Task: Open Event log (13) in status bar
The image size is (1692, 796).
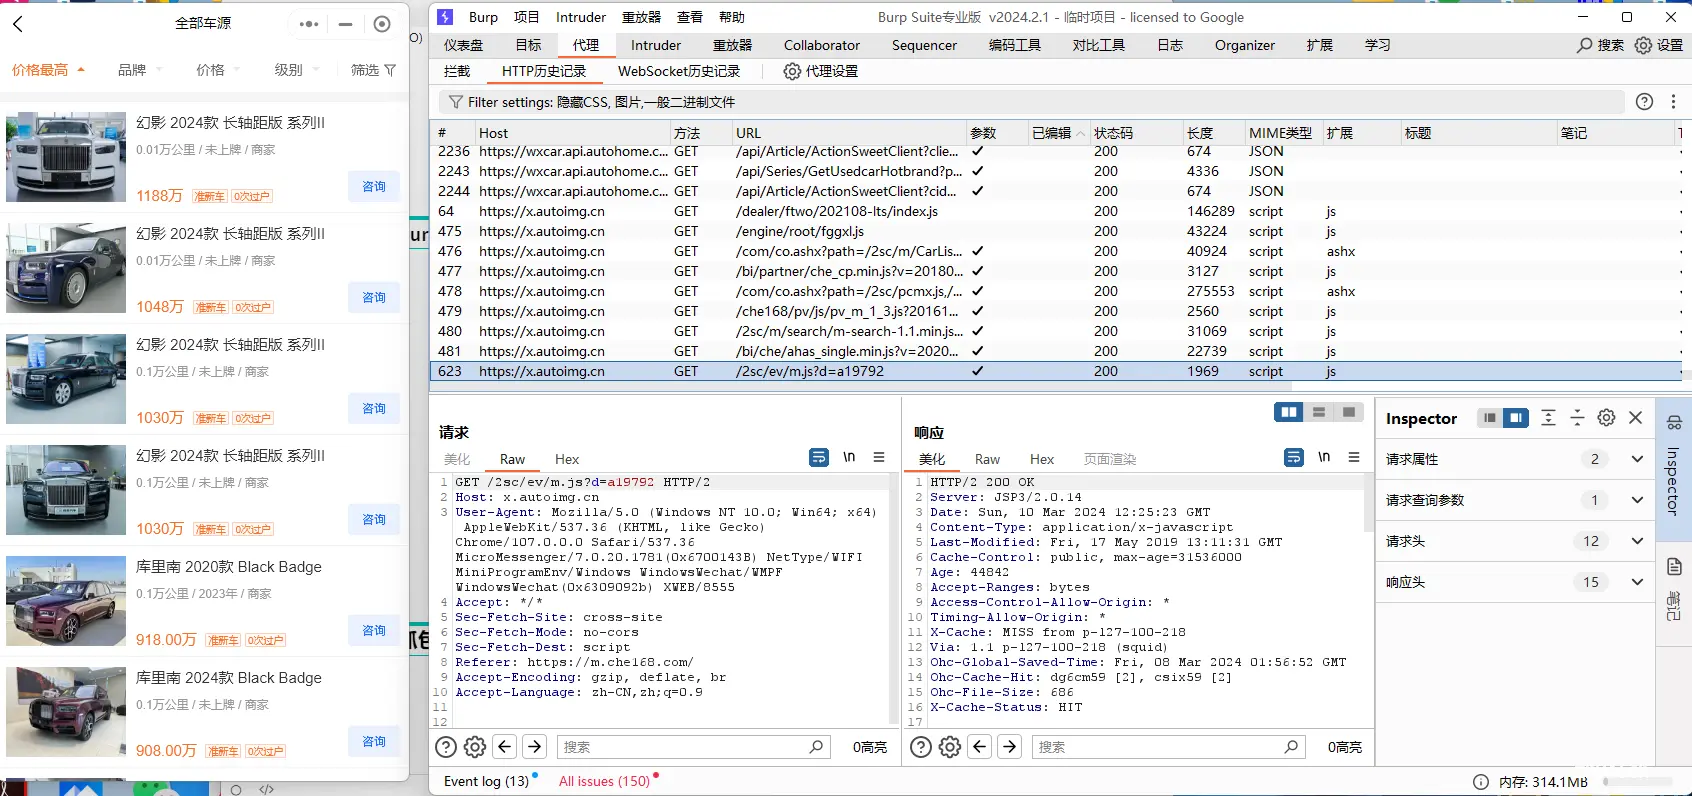Action: 487,781
